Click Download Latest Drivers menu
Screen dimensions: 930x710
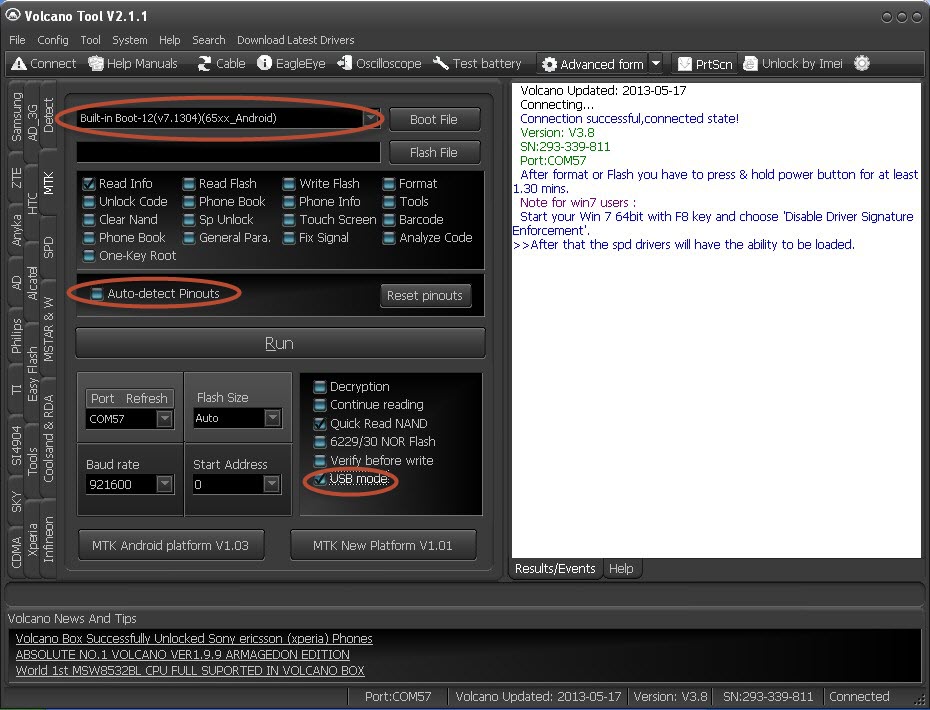click(295, 40)
